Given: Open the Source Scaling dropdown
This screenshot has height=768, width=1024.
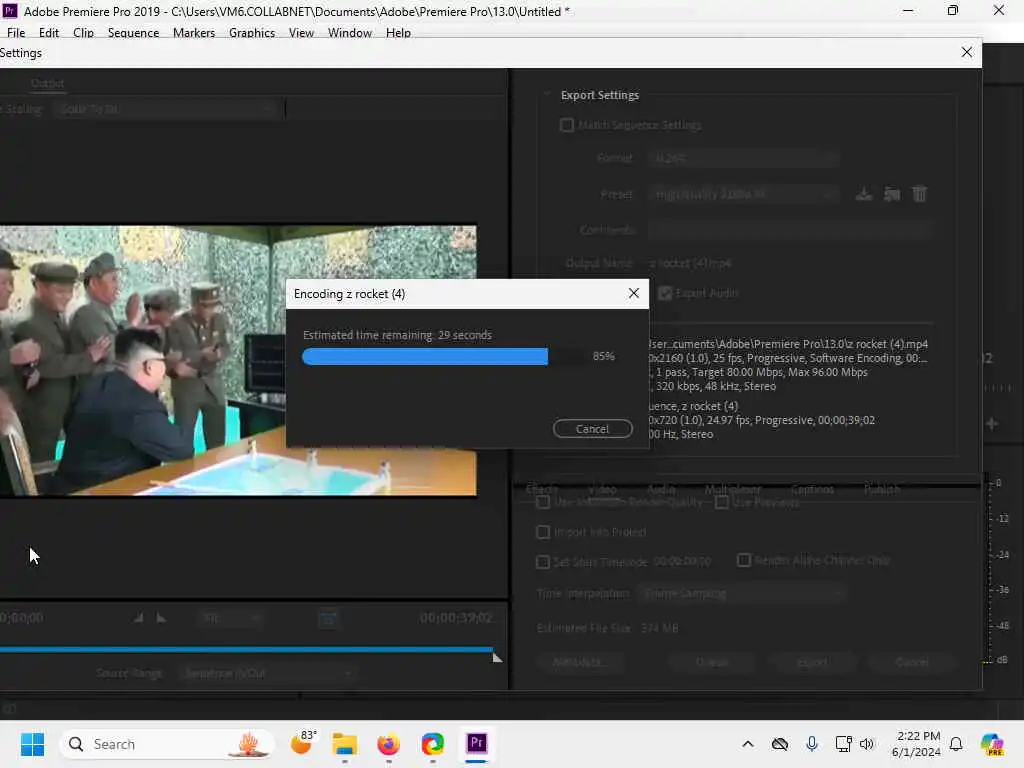Looking at the screenshot, I should [x=167, y=109].
